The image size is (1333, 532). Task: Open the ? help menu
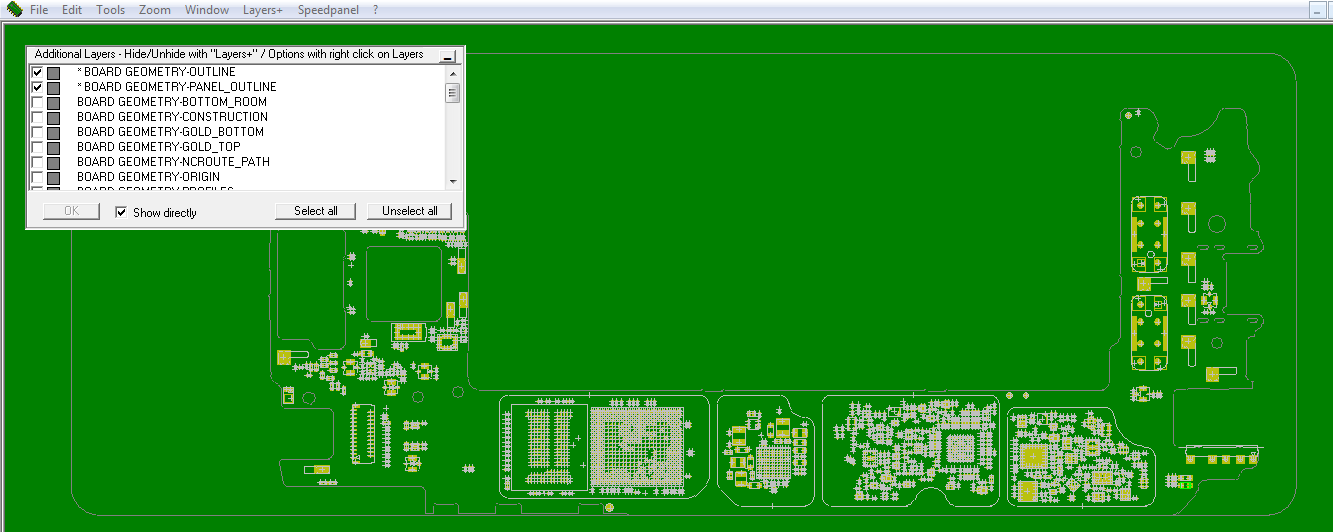(x=375, y=10)
